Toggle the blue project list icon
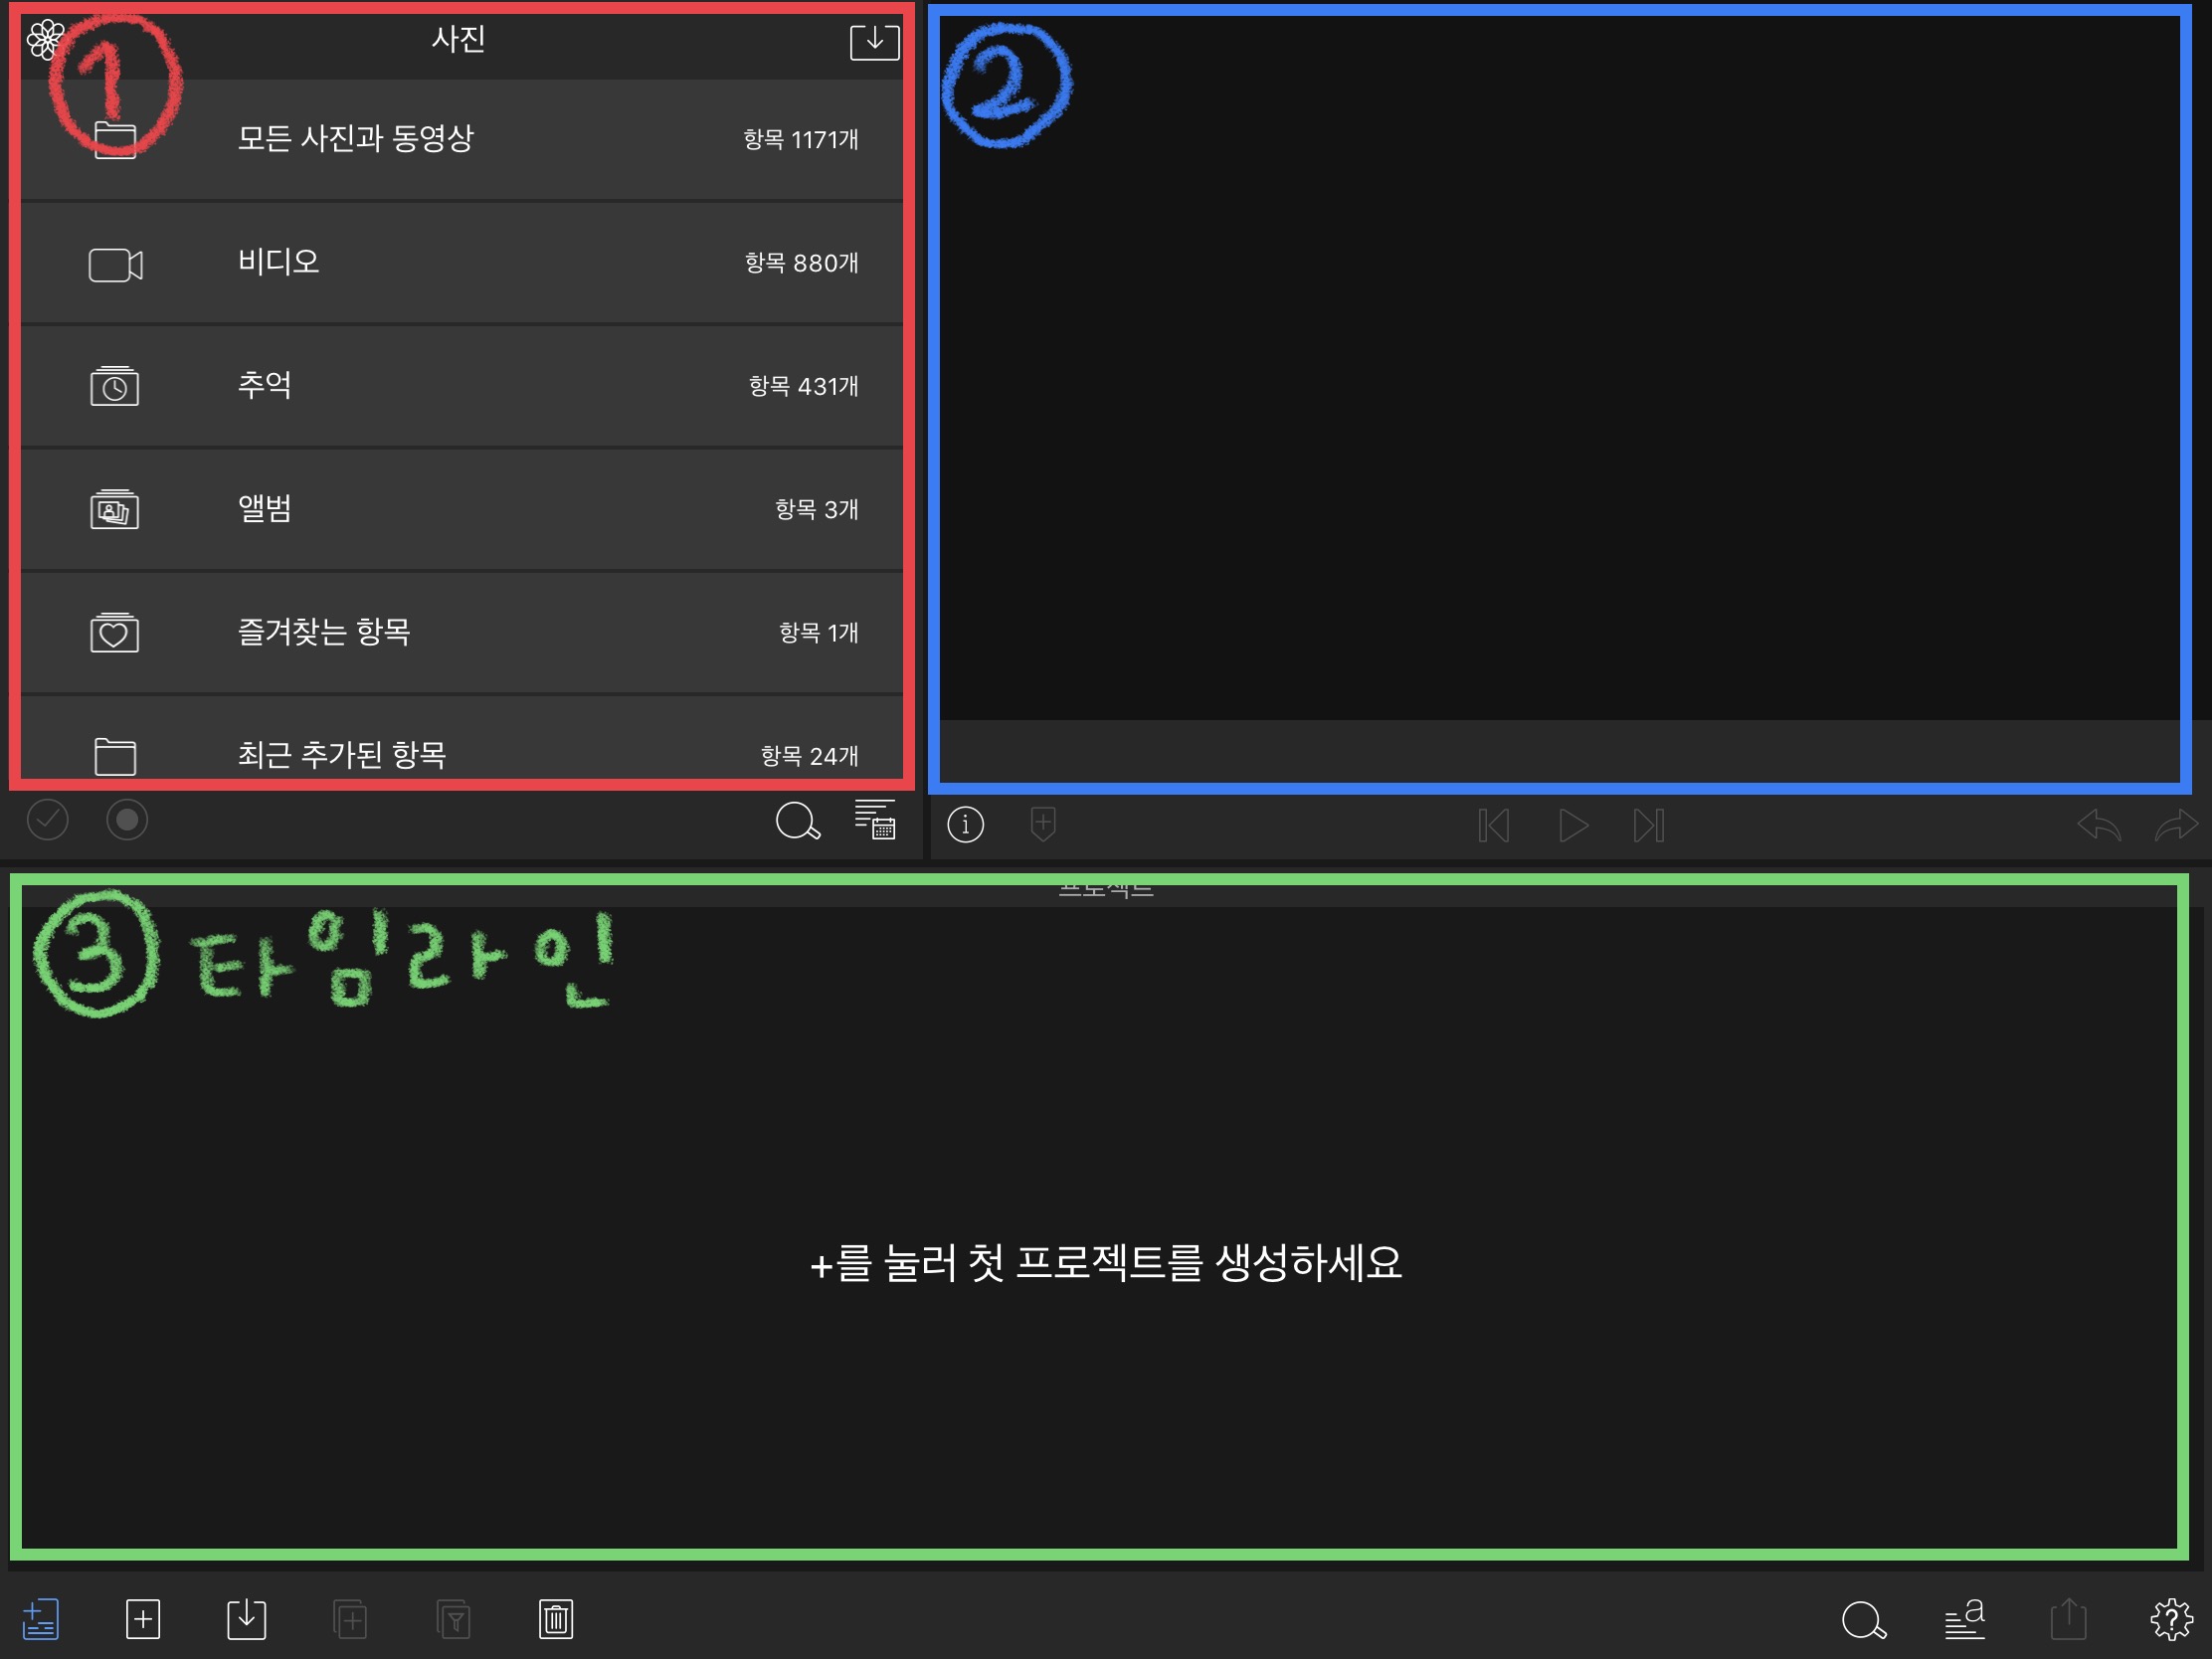The width and height of the screenshot is (2212, 1659). point(41,1619)
